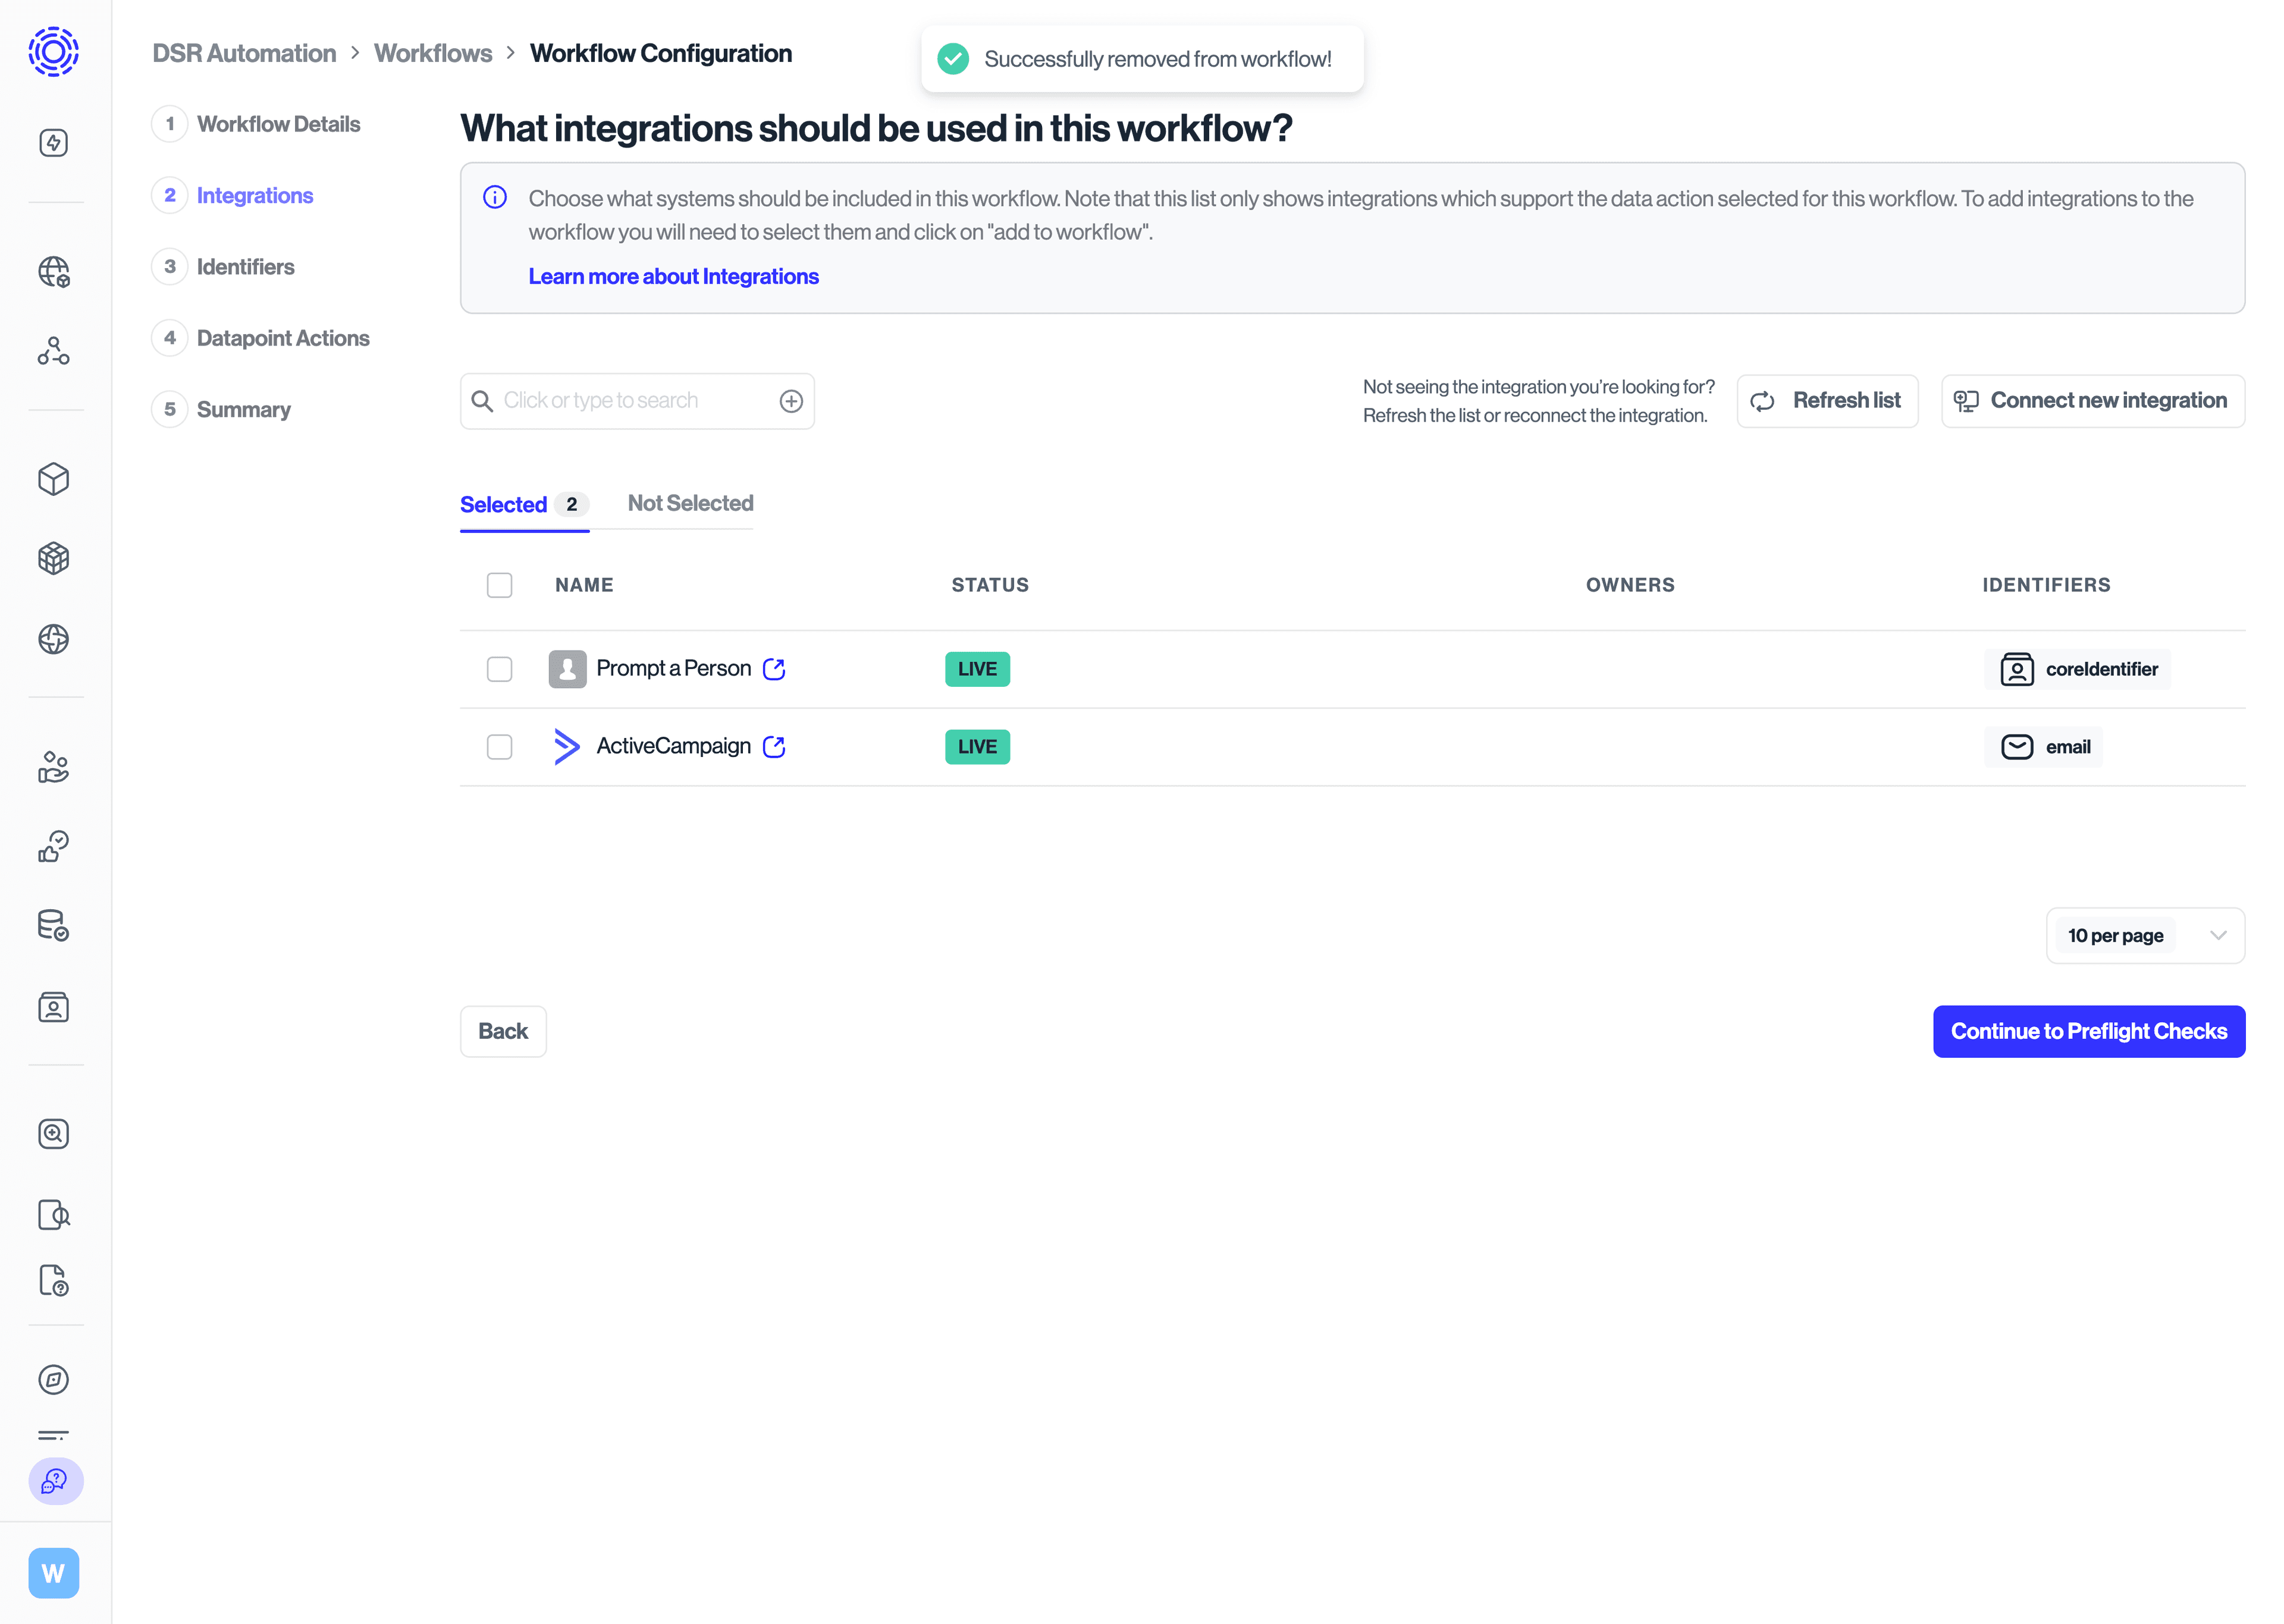The image size is (2284, 1624).
Task: Open the 10 per page dropdown
Action: pos(2144,935)
